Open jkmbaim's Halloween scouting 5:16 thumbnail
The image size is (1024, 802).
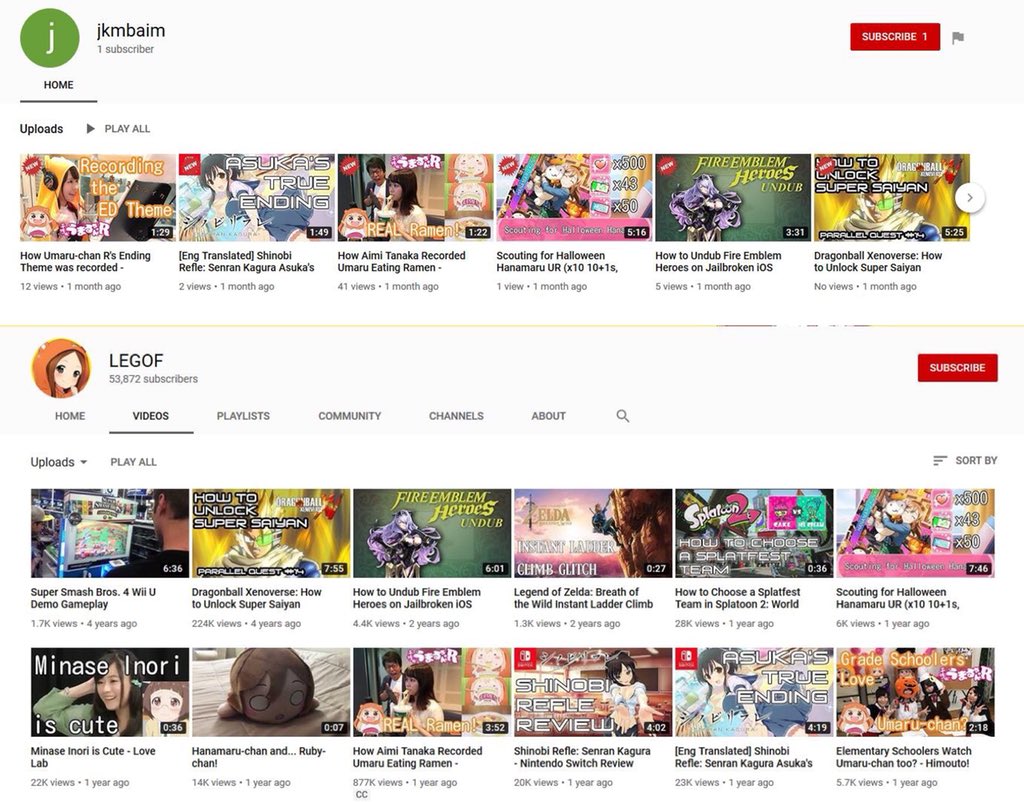coord(574,198)
